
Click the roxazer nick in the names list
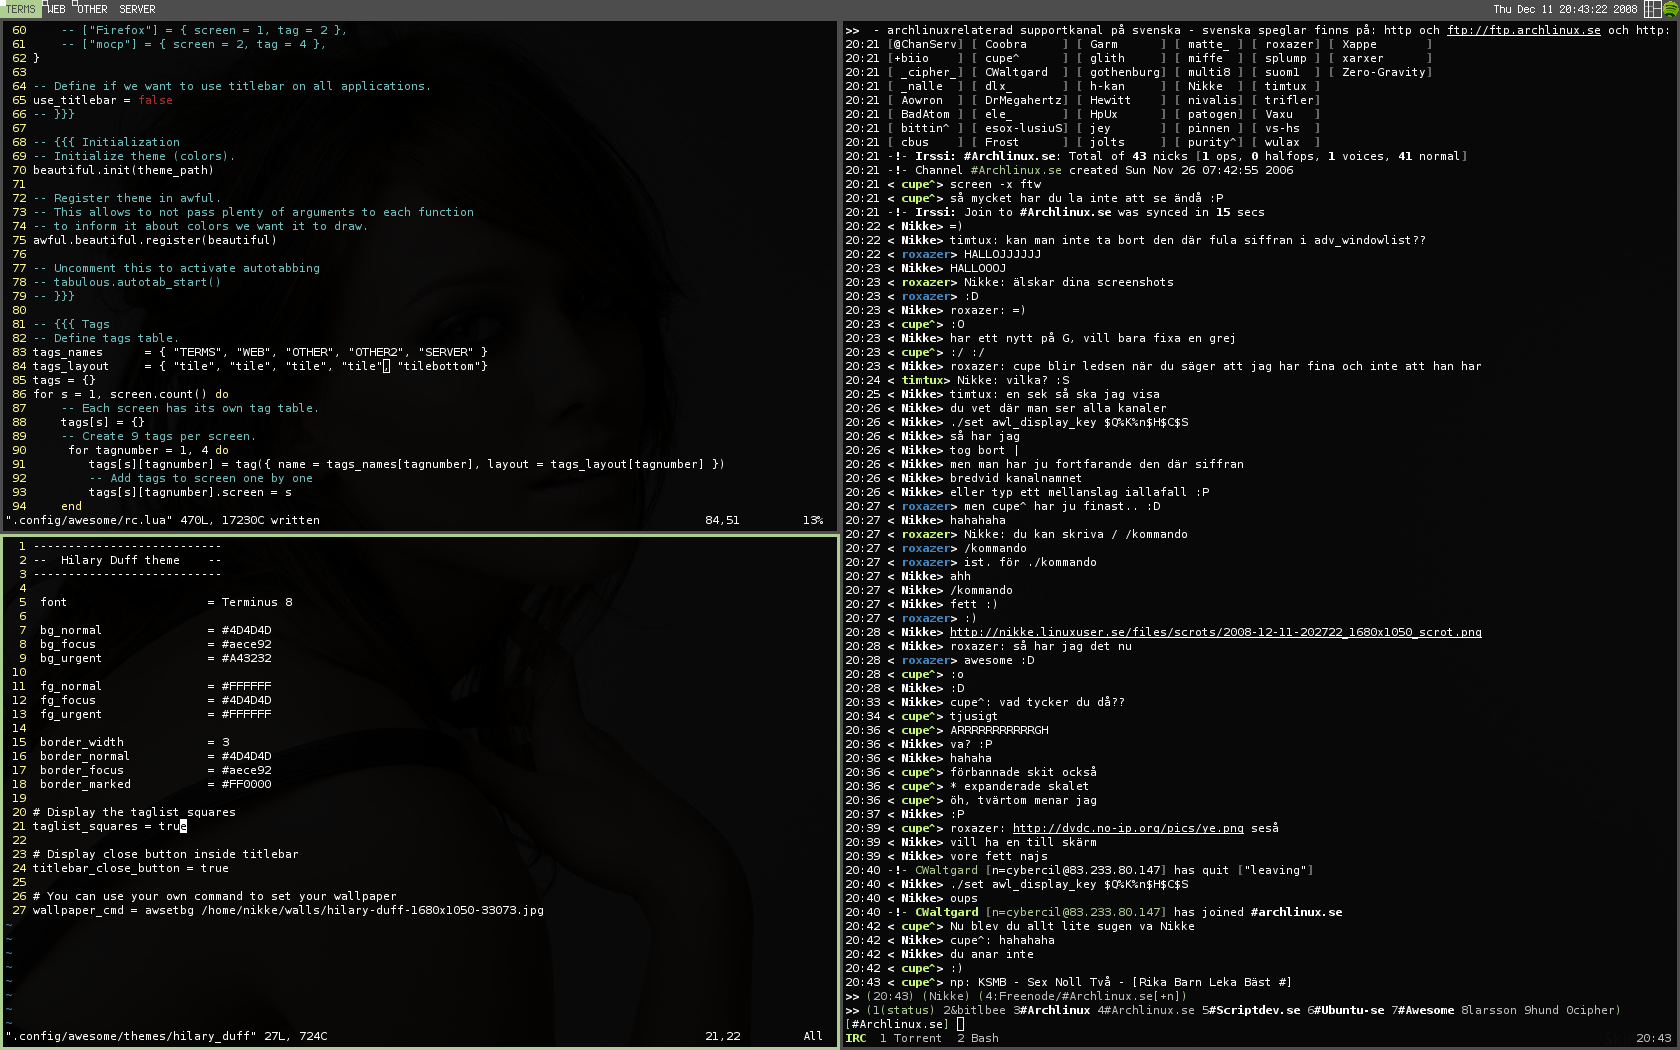pos(1289,44)
